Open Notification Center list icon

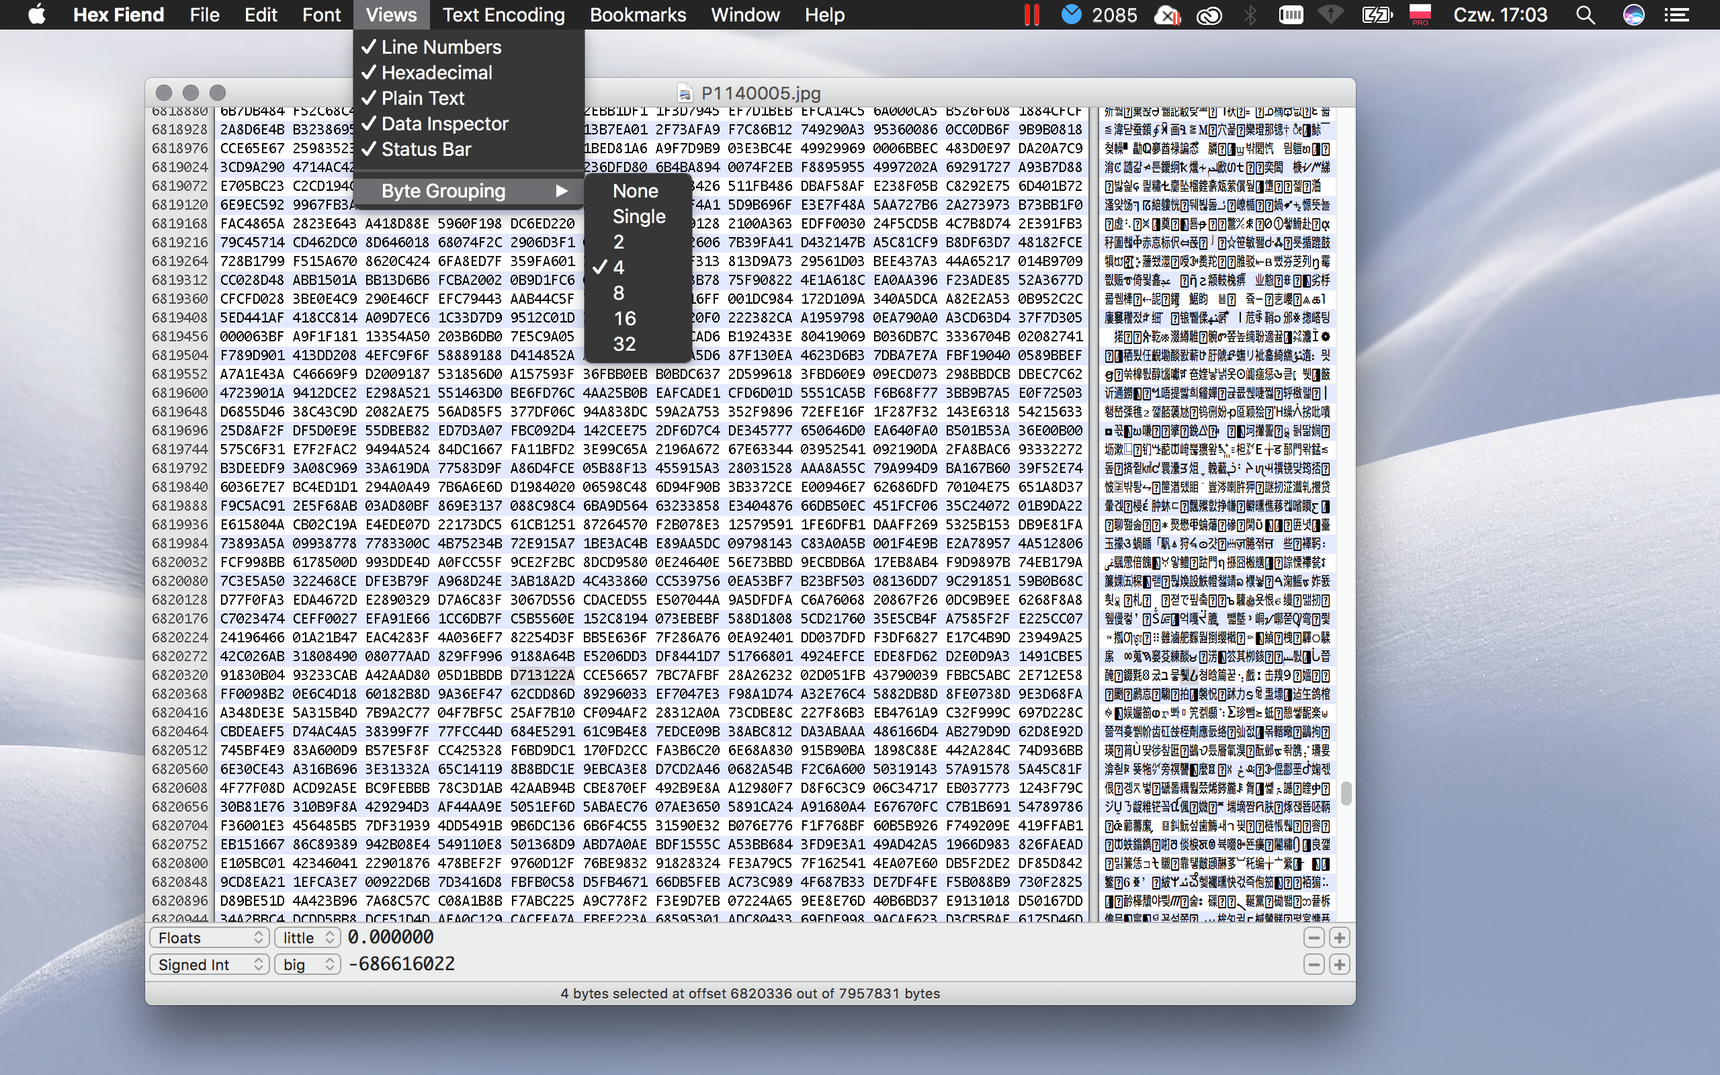1677,15
